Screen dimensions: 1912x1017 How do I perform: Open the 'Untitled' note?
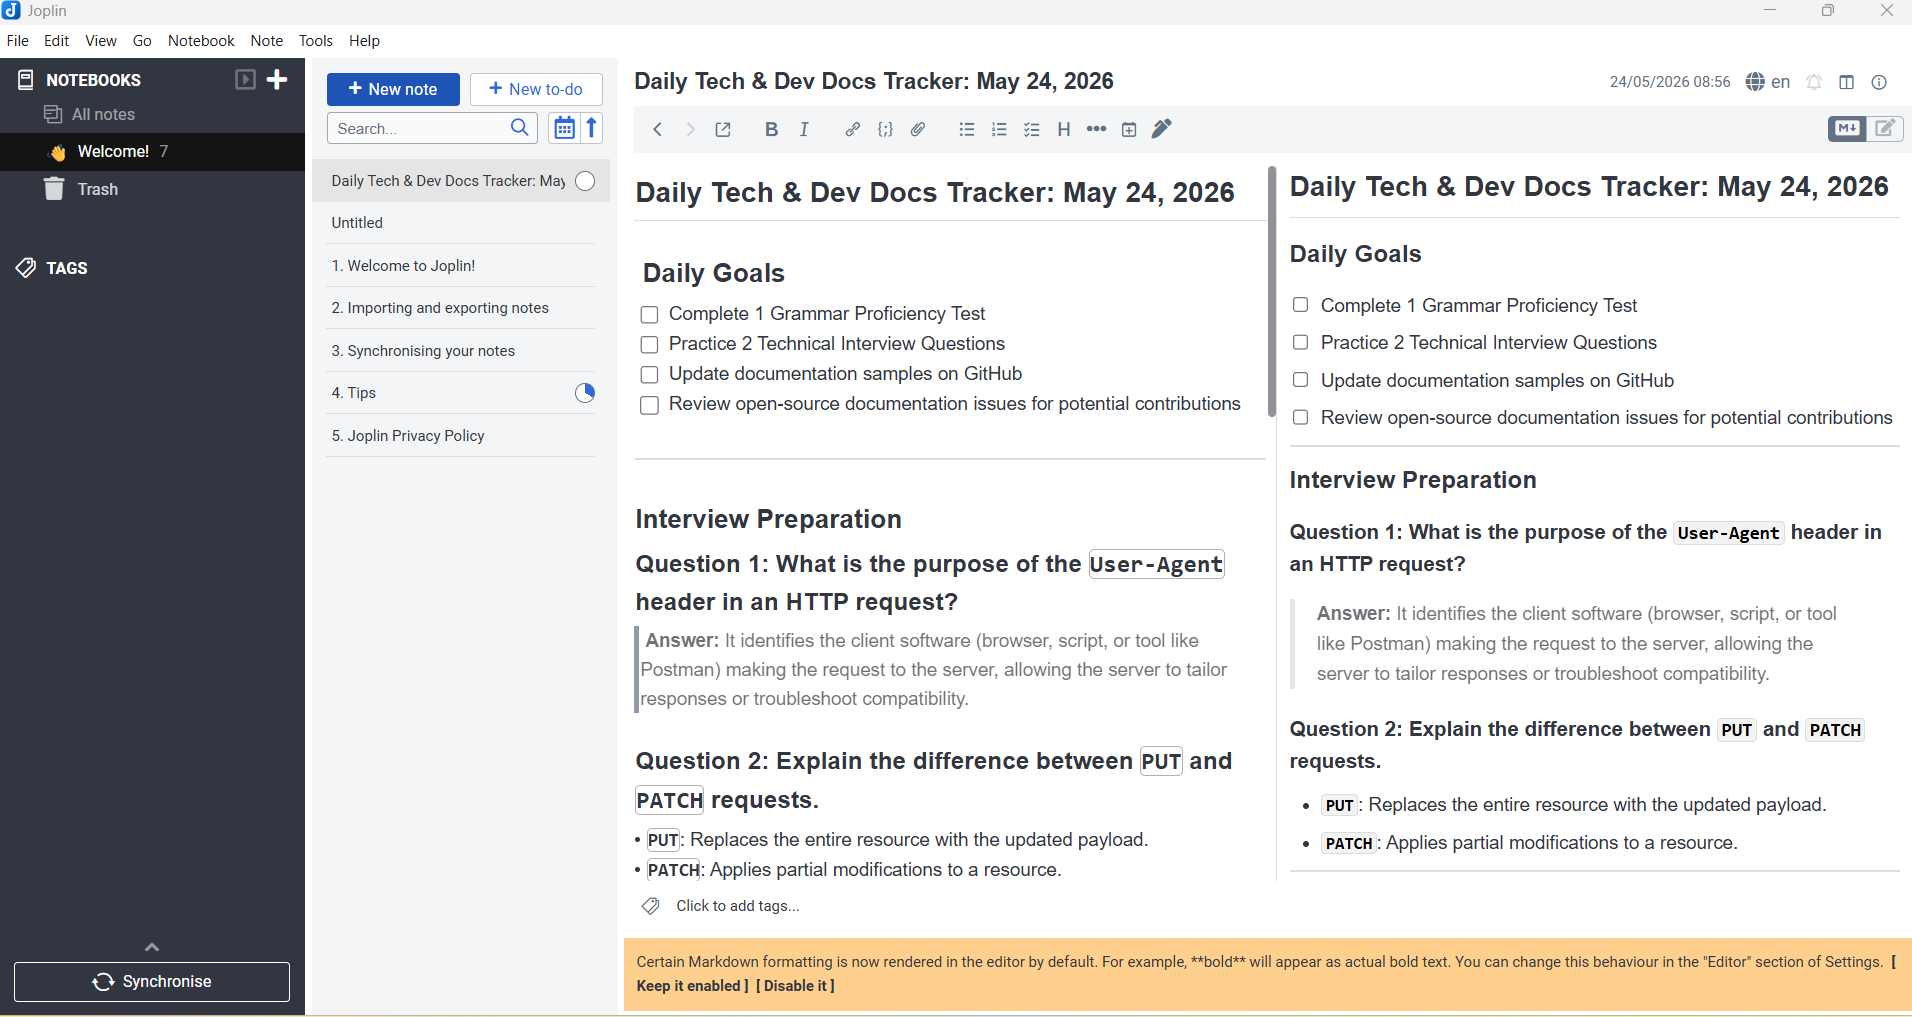(461, 223)
